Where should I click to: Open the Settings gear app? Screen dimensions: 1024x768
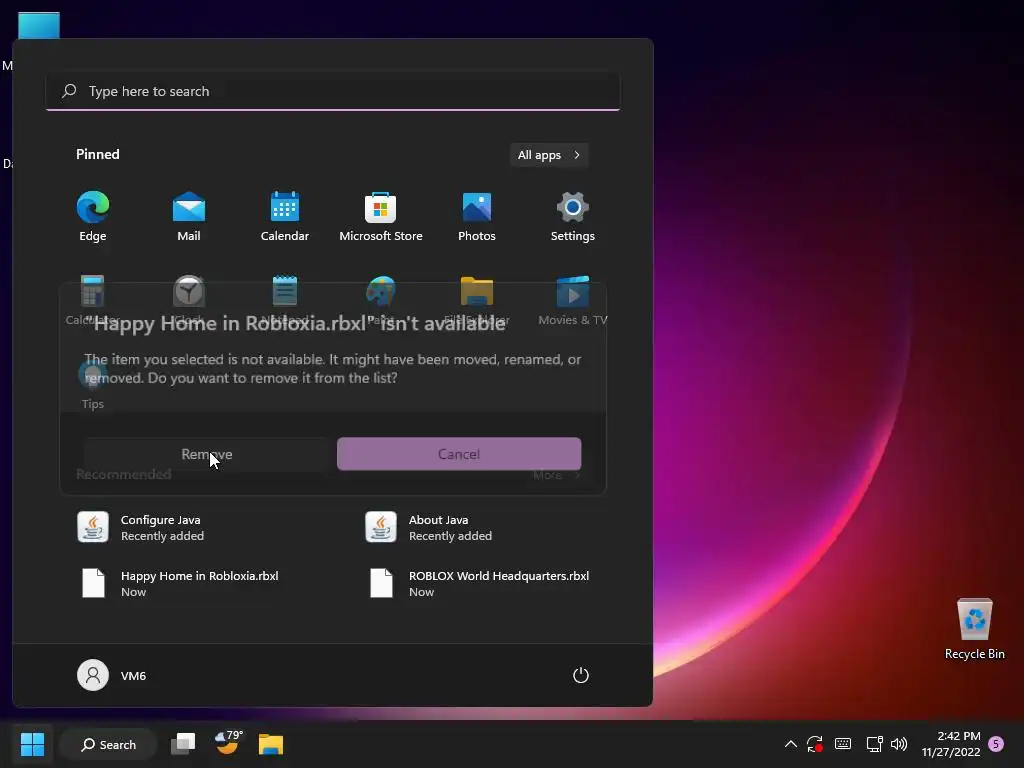click(573, 217)
